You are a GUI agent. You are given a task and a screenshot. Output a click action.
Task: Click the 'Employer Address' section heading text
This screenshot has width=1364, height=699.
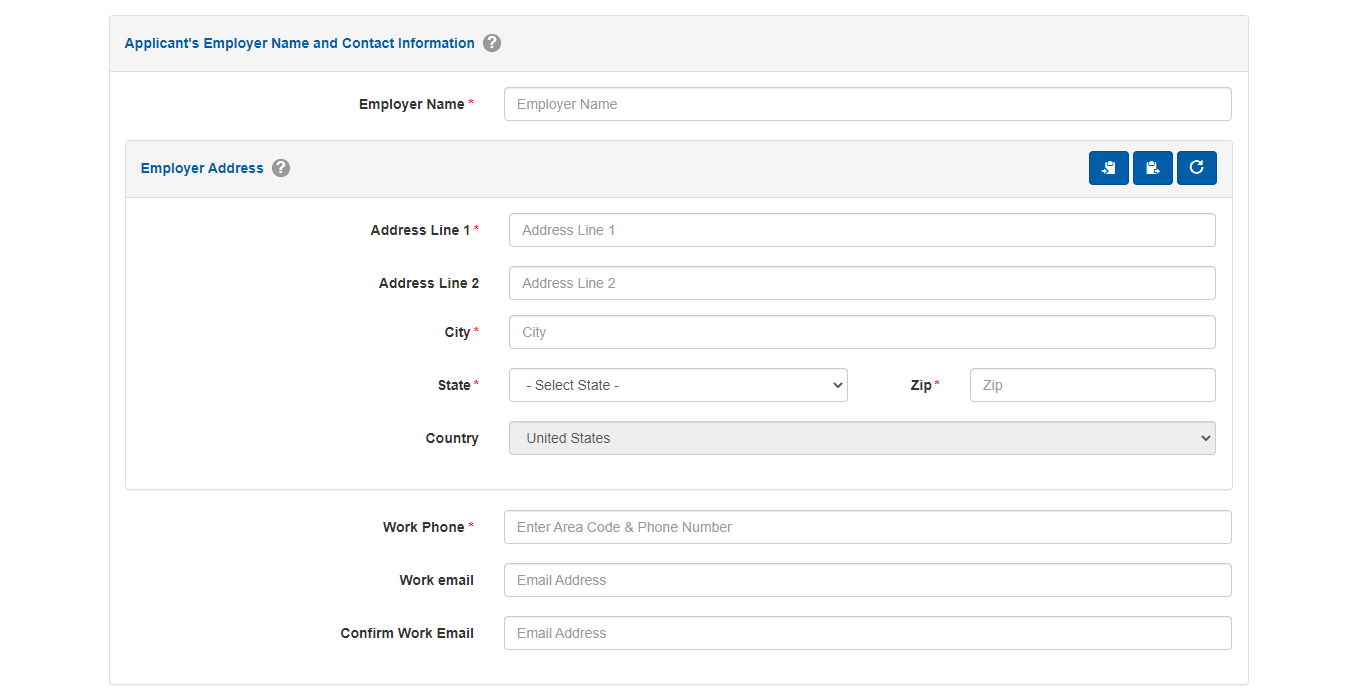tap(202, 168)
